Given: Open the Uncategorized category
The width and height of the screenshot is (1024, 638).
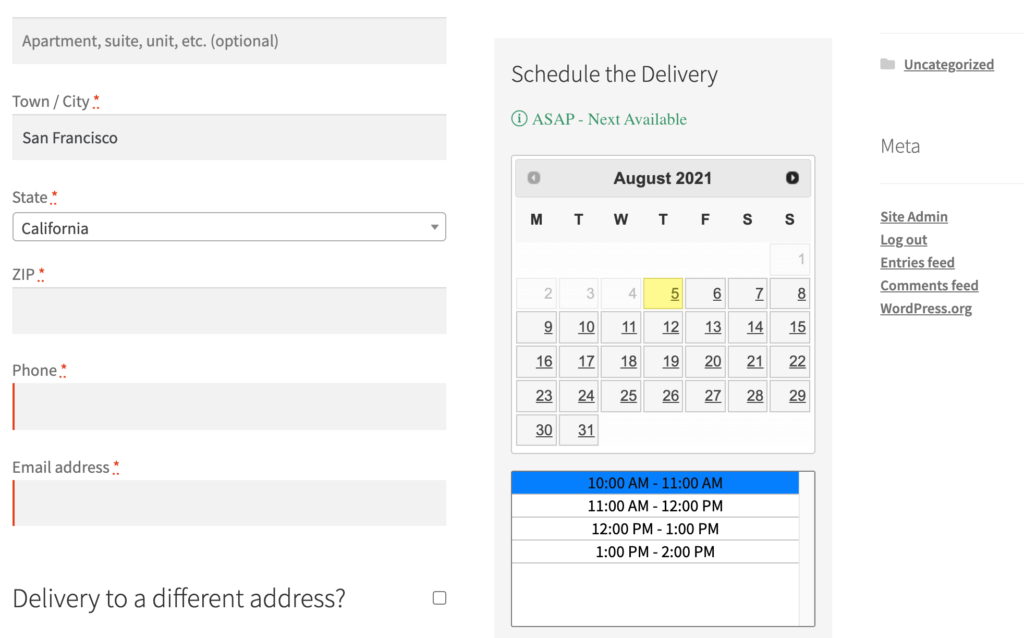Looking at the screenshot, I should (x=948, y=63).
